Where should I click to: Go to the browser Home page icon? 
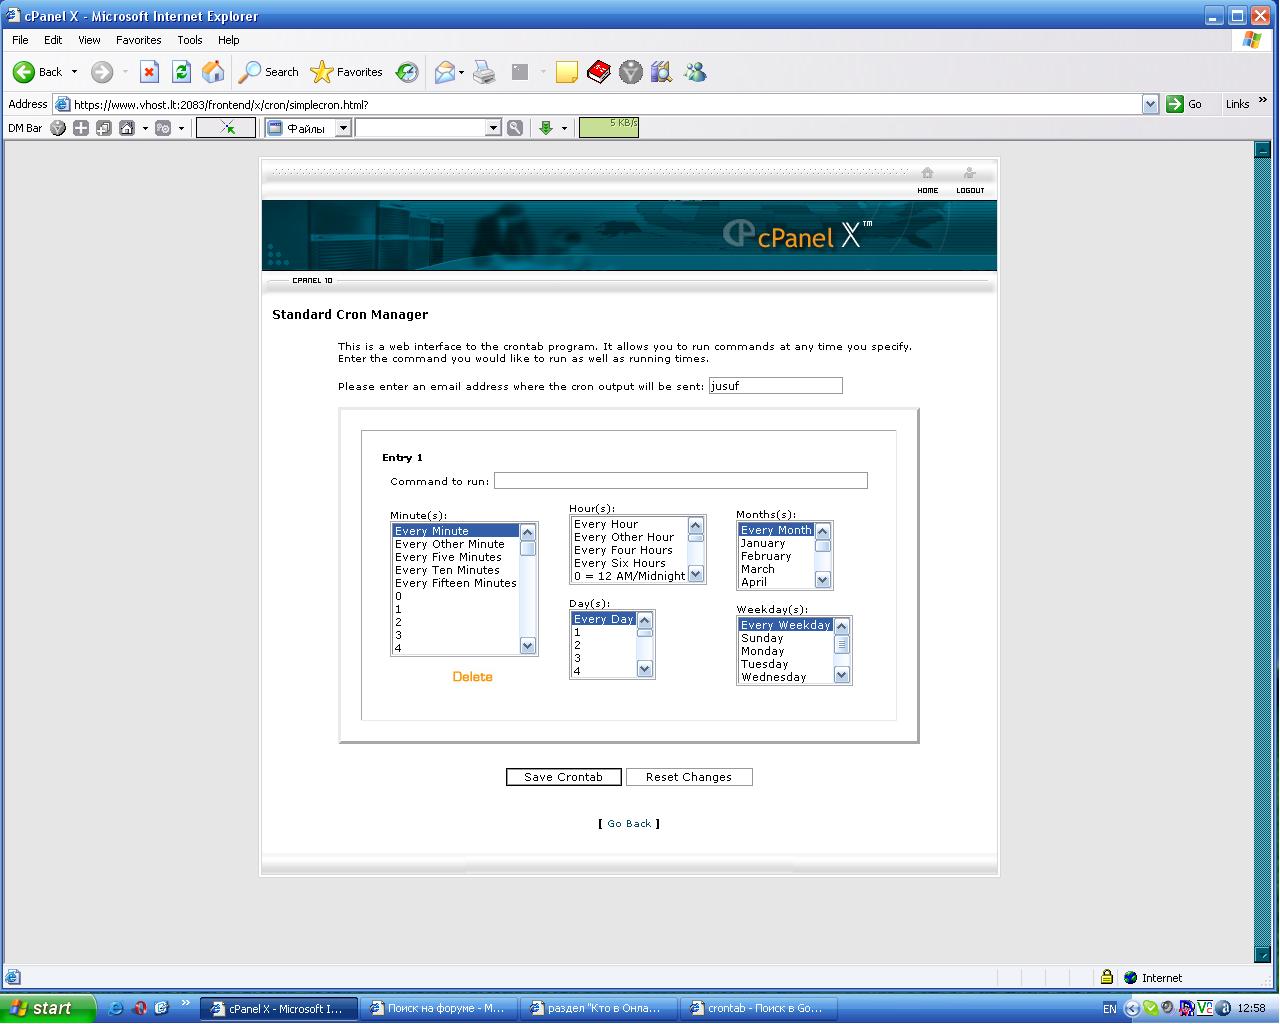tap(213, 72)
